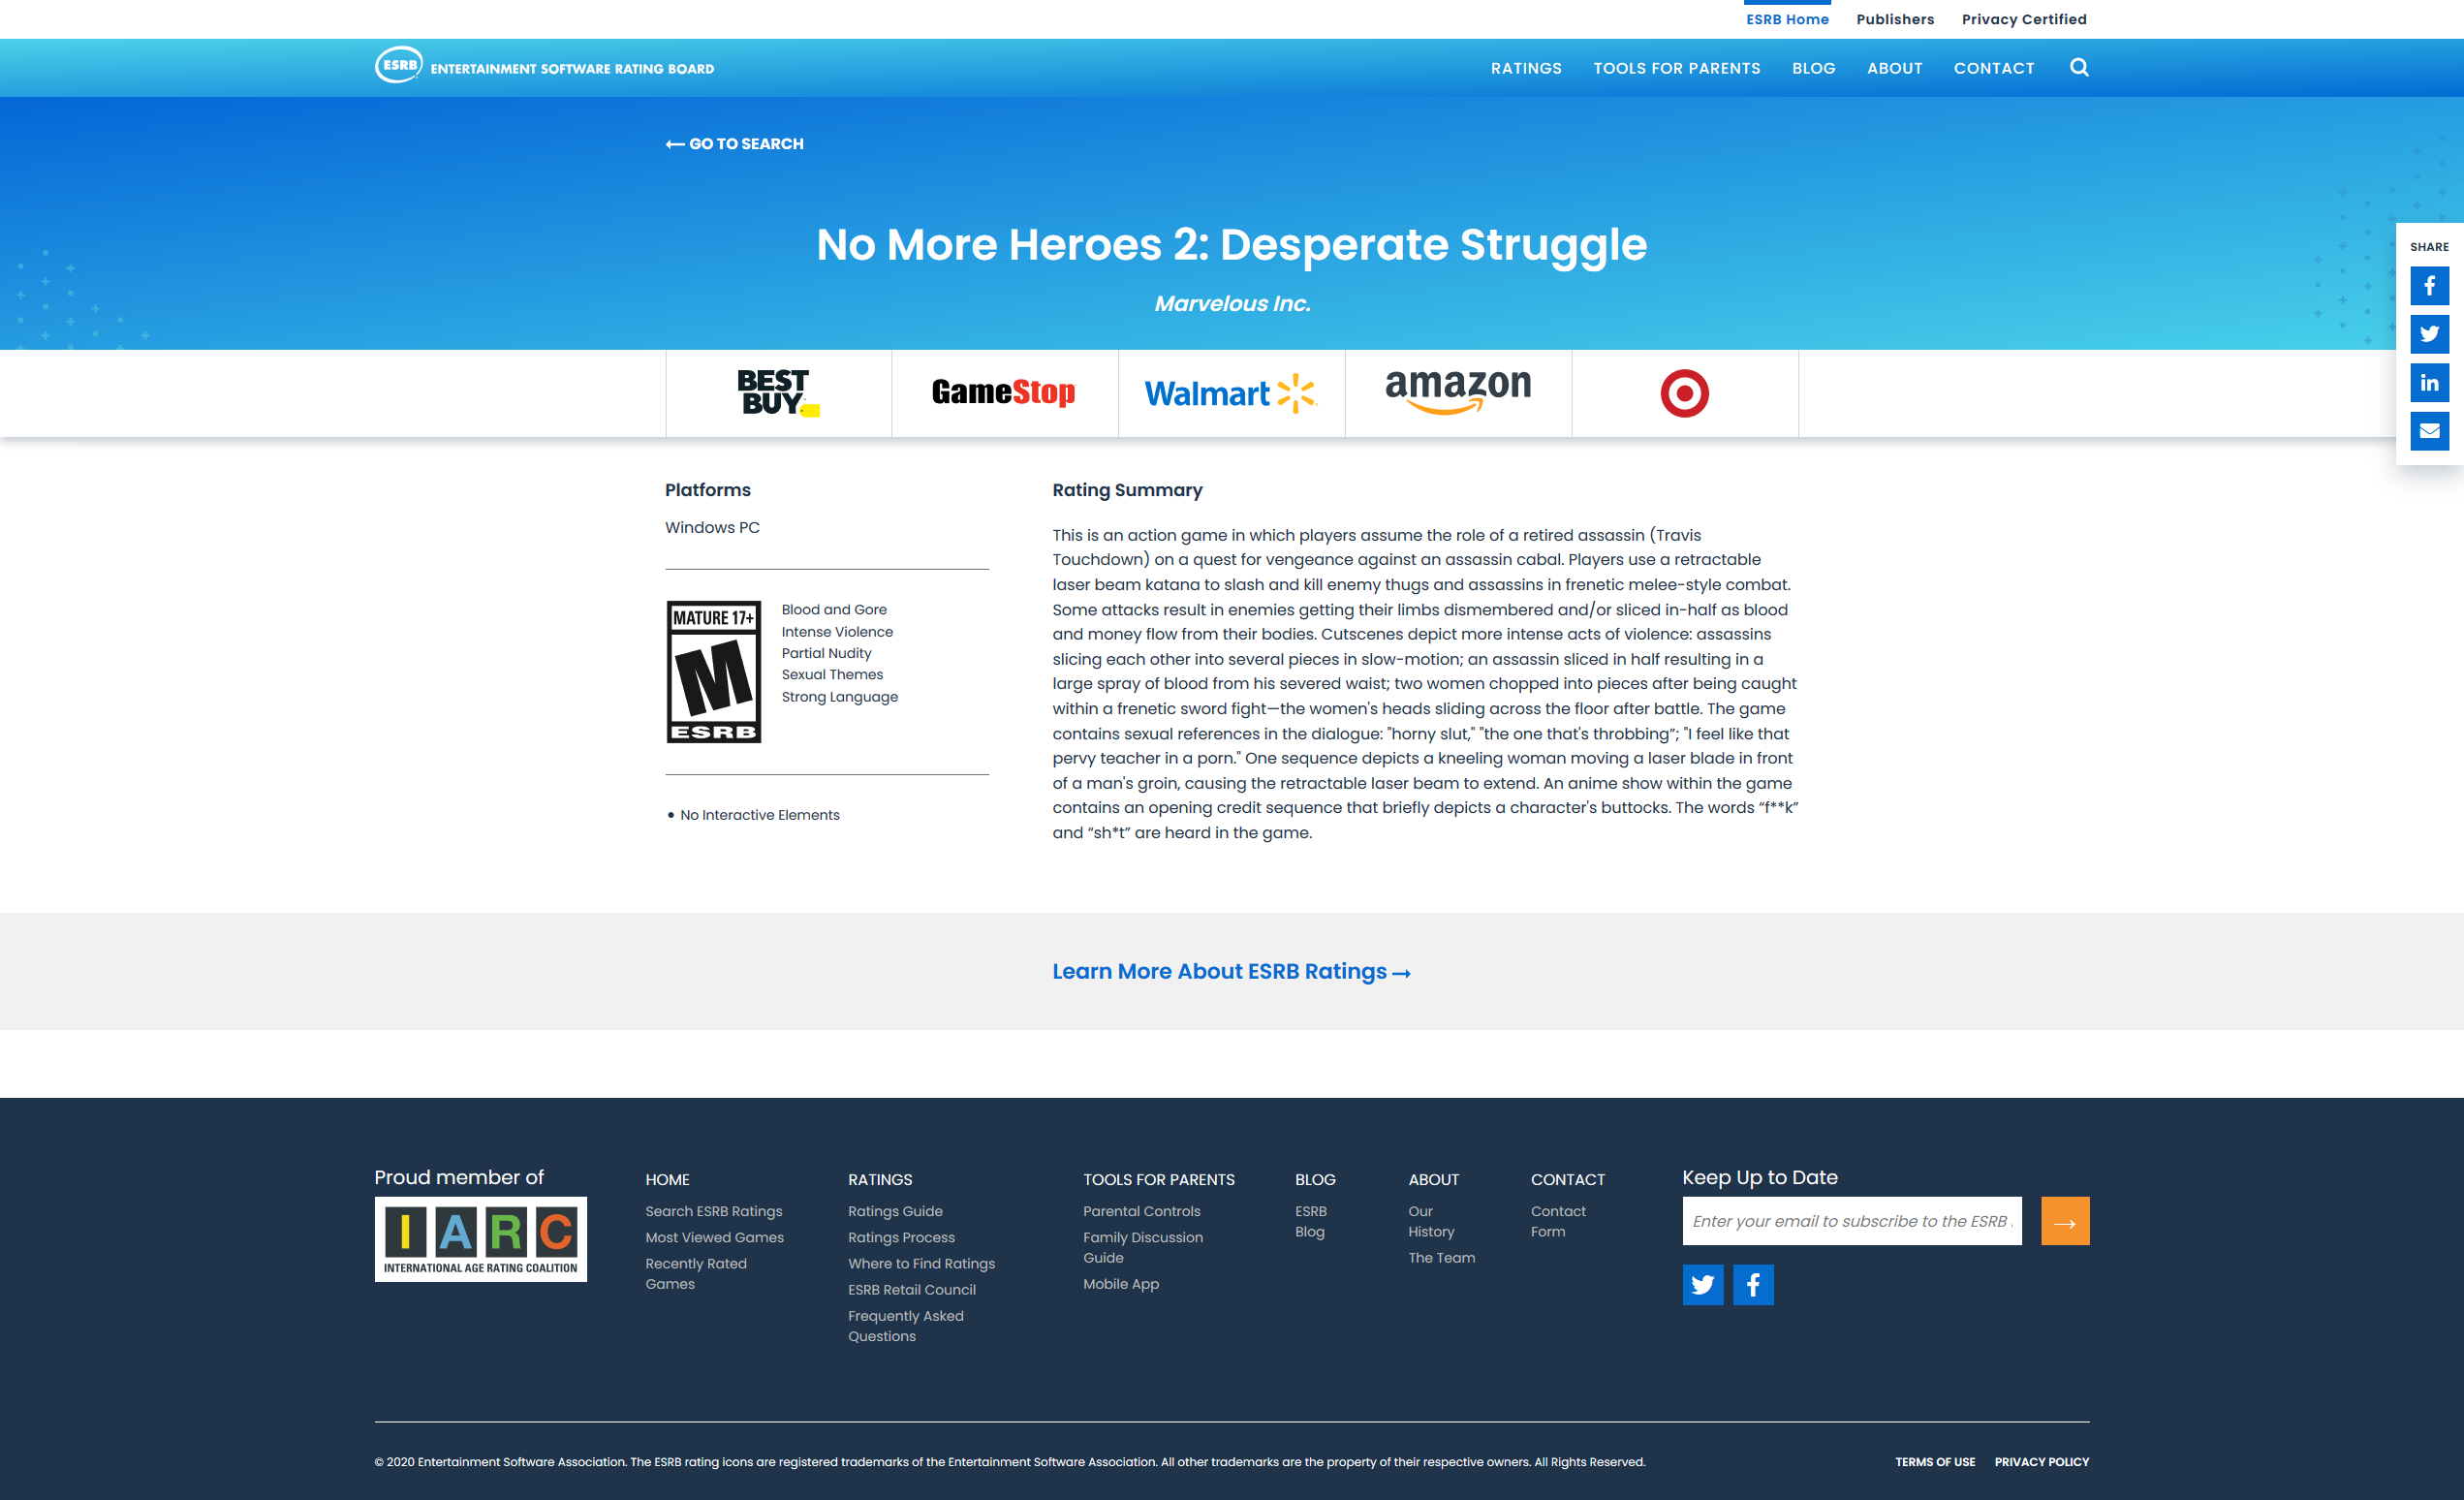Open the Ratings menu in the header
The image size is (2464, 1500).
click(x=1525, y=68)
